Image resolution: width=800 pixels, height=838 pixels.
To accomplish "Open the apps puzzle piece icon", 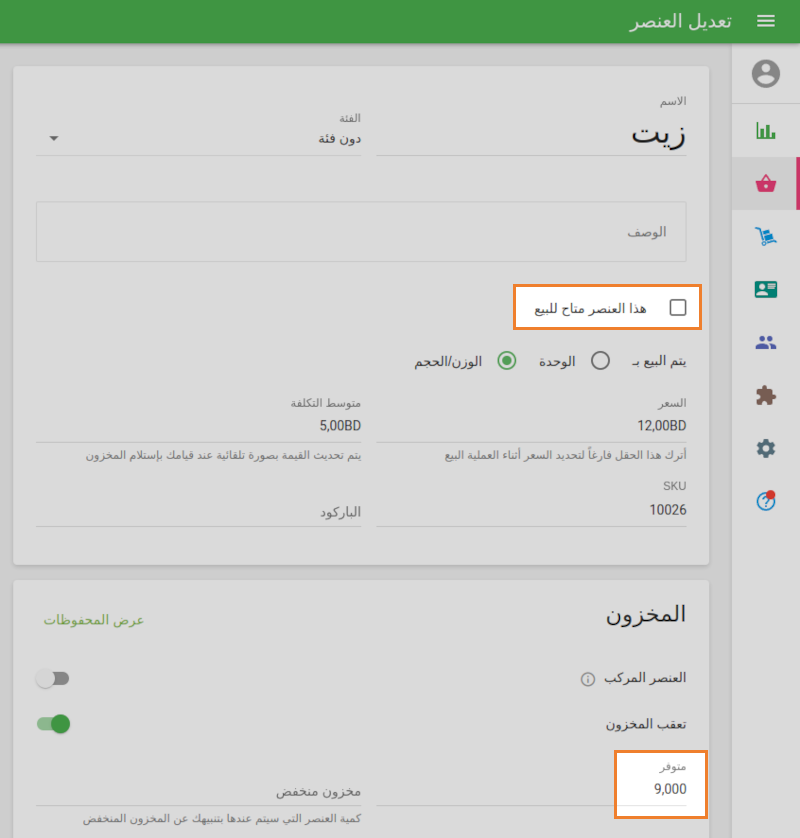I will [765, 395].
